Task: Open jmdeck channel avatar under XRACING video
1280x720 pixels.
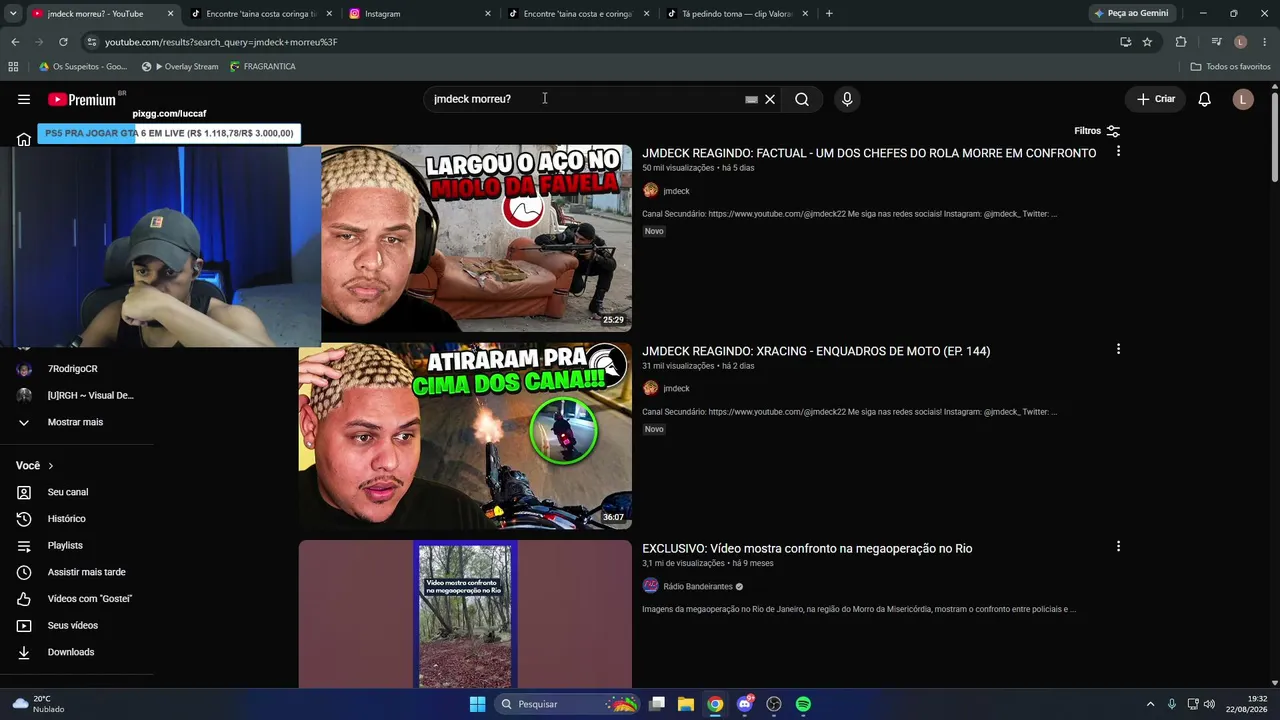Action: point(650,388)
